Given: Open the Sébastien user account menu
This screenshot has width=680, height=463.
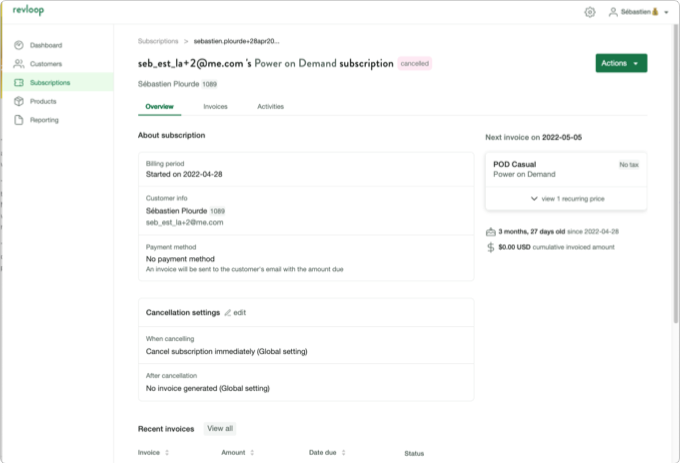Looking at the screenshot, I should click(x=638, y=12).
